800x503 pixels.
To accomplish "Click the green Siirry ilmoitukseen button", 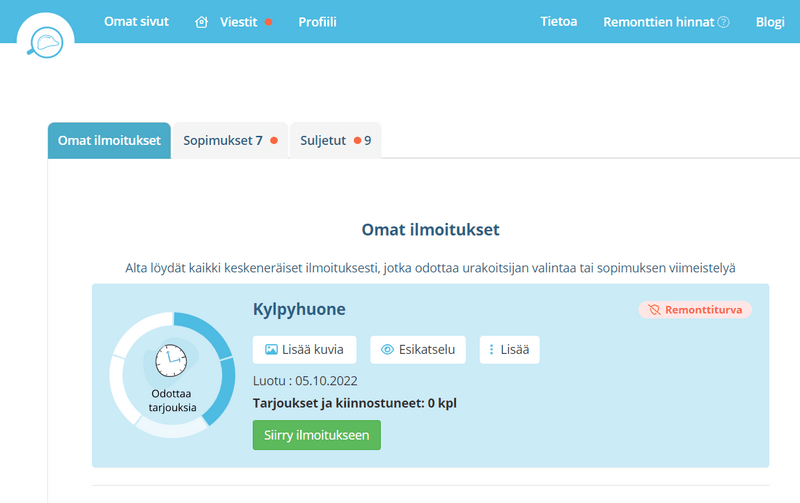I will (317, 435).
